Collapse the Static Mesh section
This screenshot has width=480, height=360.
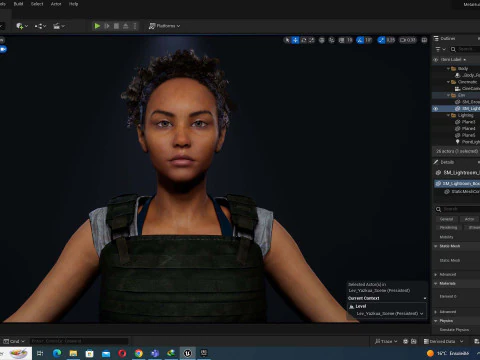coord(436,246)
